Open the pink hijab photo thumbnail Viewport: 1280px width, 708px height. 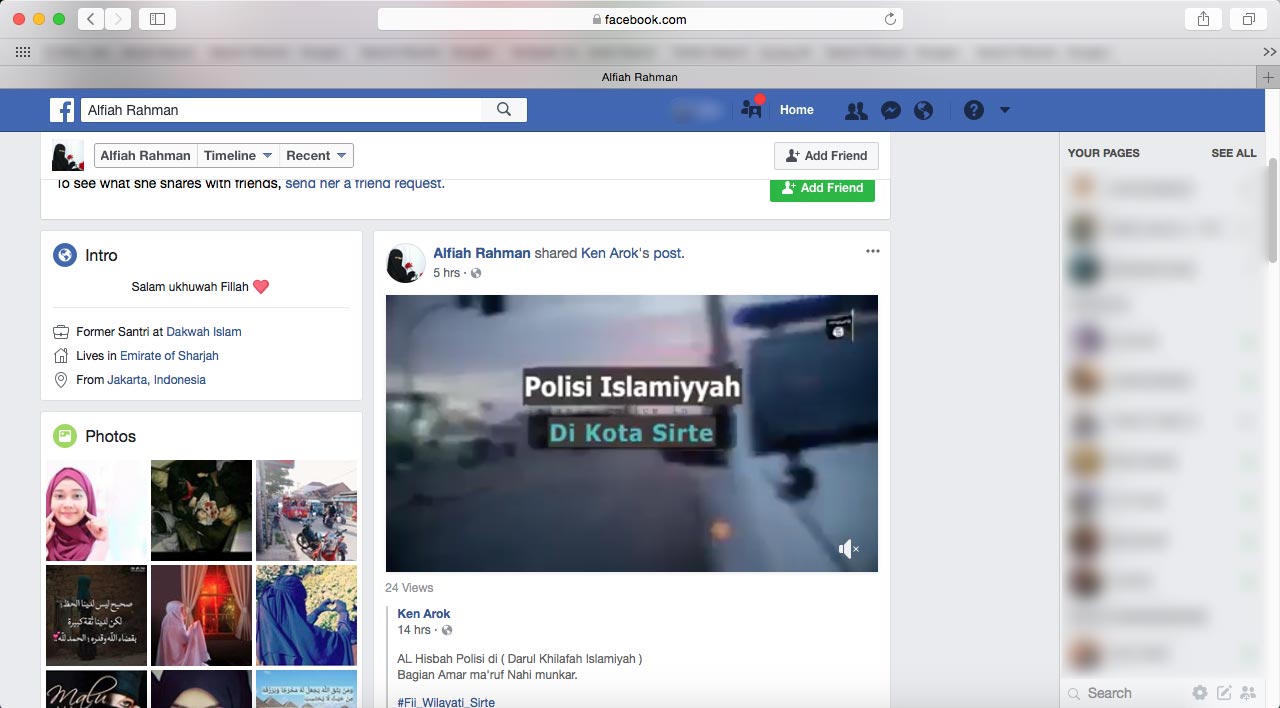click(x=96, y=510)
